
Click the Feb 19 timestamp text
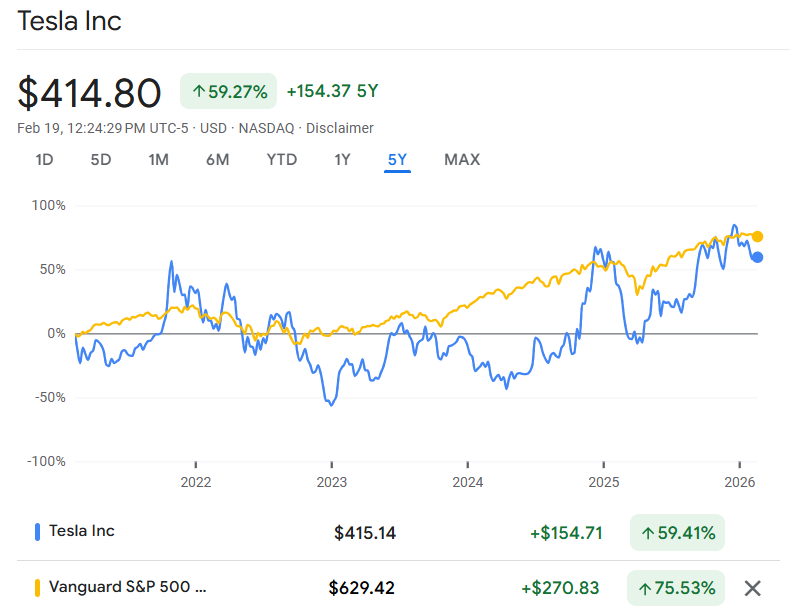pos(103,128)
